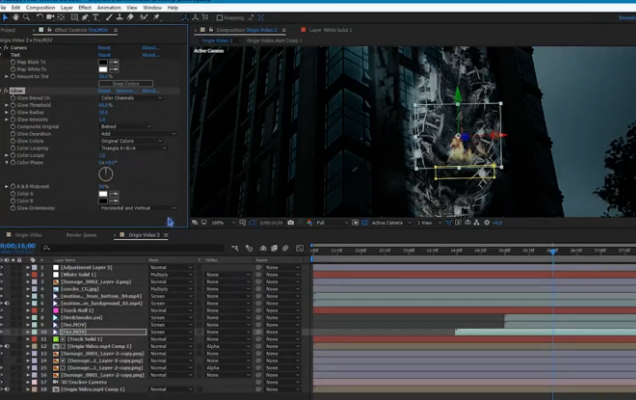Click the Glow Color A swatch
Image resolution: width=636 pixels, height=400 pixels.
[x=103, y=195]
